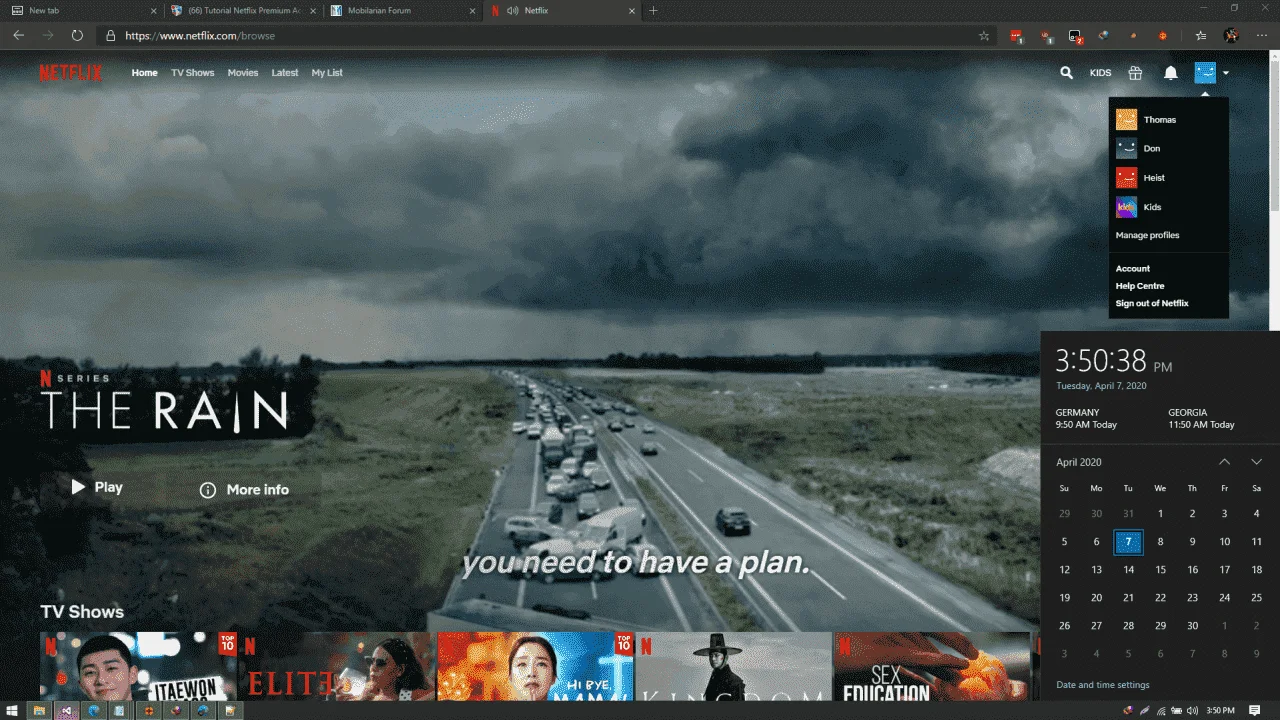This screenshot has width=1280, height=720.
Task: Open the uBlock extension icon
Action: [x=1046, y=36]
